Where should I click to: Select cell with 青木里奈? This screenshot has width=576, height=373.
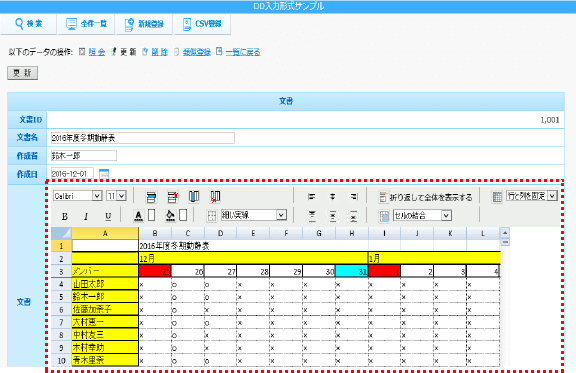point(105,360)
